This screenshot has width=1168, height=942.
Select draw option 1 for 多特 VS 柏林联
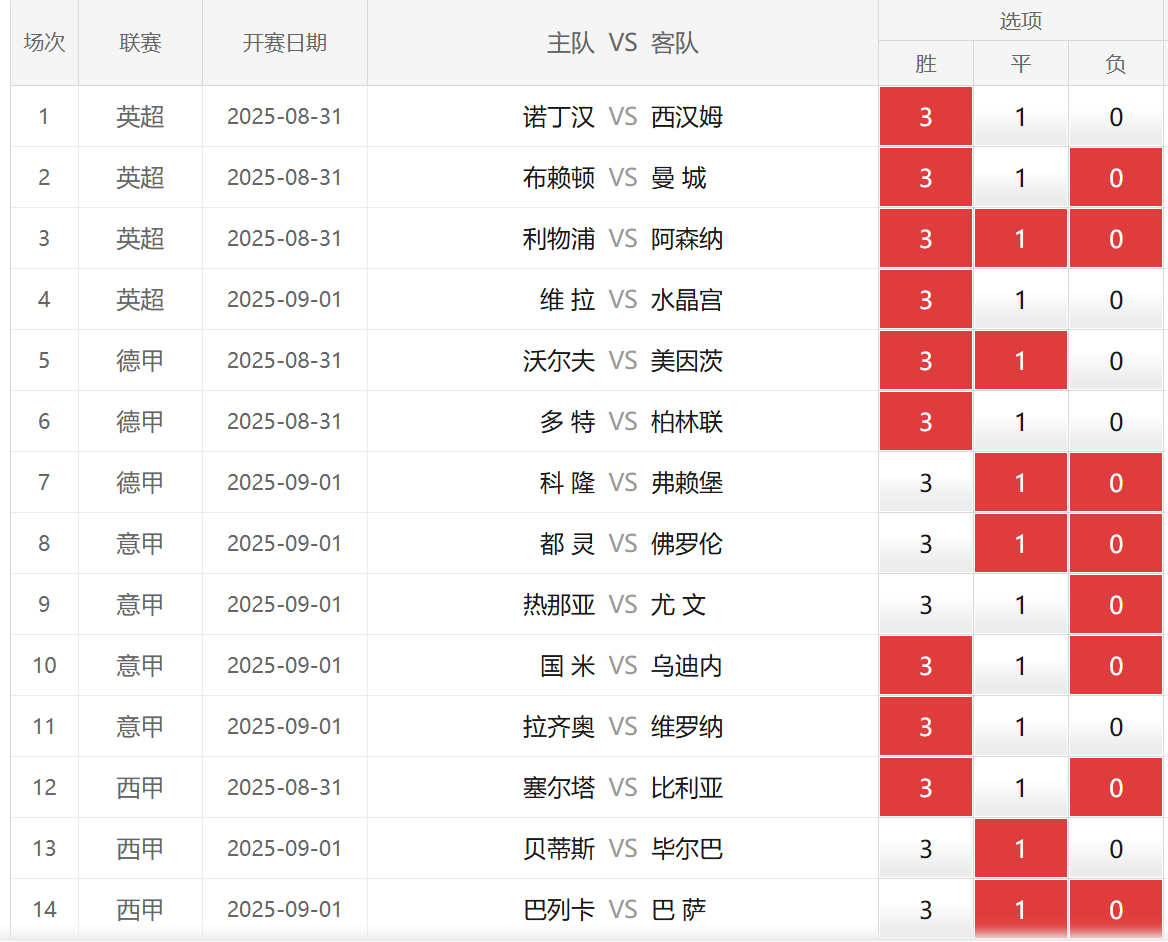[1021, 422]
